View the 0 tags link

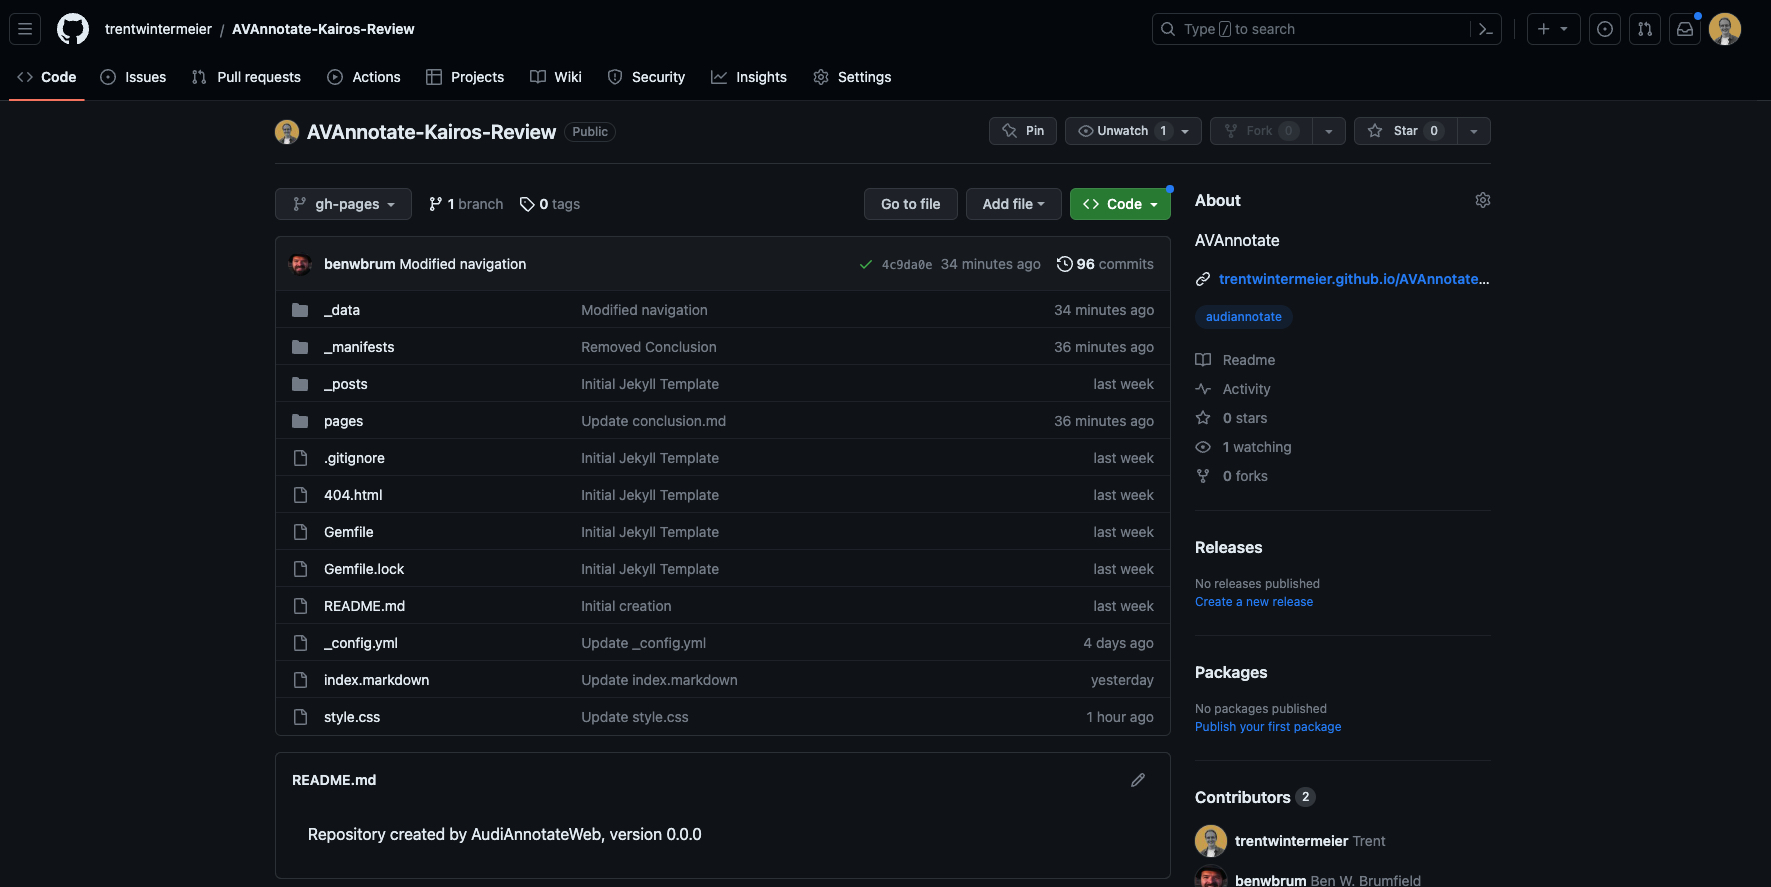(550, 204)
